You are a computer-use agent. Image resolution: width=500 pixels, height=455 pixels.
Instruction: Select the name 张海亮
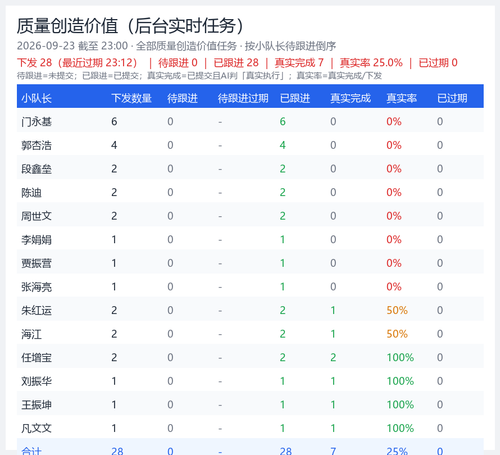(36, 287)
